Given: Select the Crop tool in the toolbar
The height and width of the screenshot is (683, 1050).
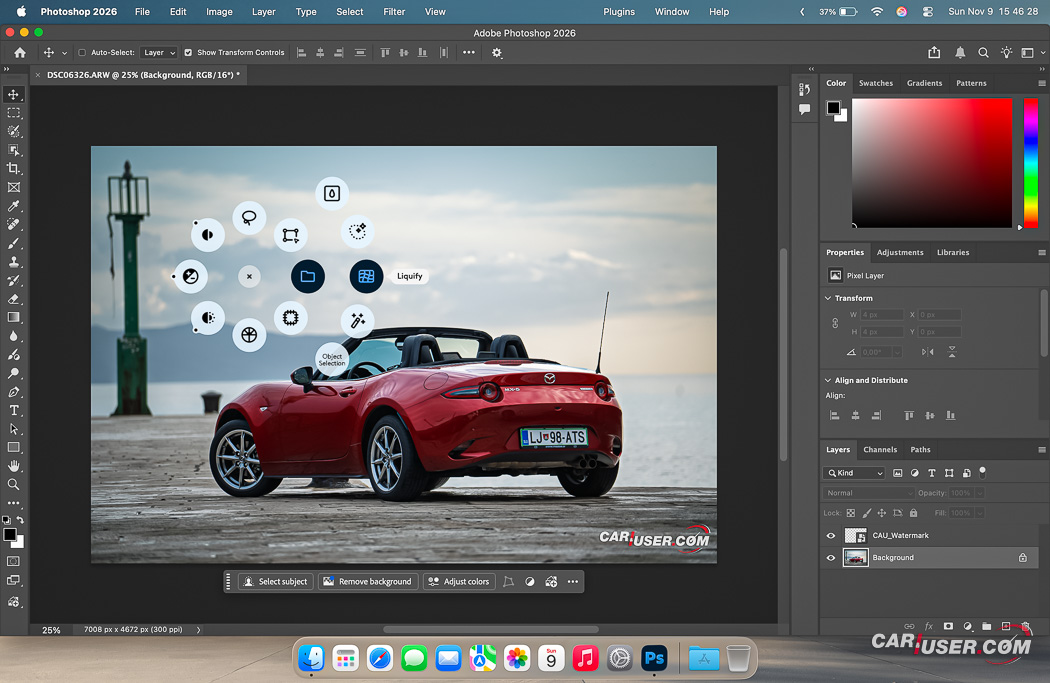Looking at the screenshot, I should coord(14,168).
